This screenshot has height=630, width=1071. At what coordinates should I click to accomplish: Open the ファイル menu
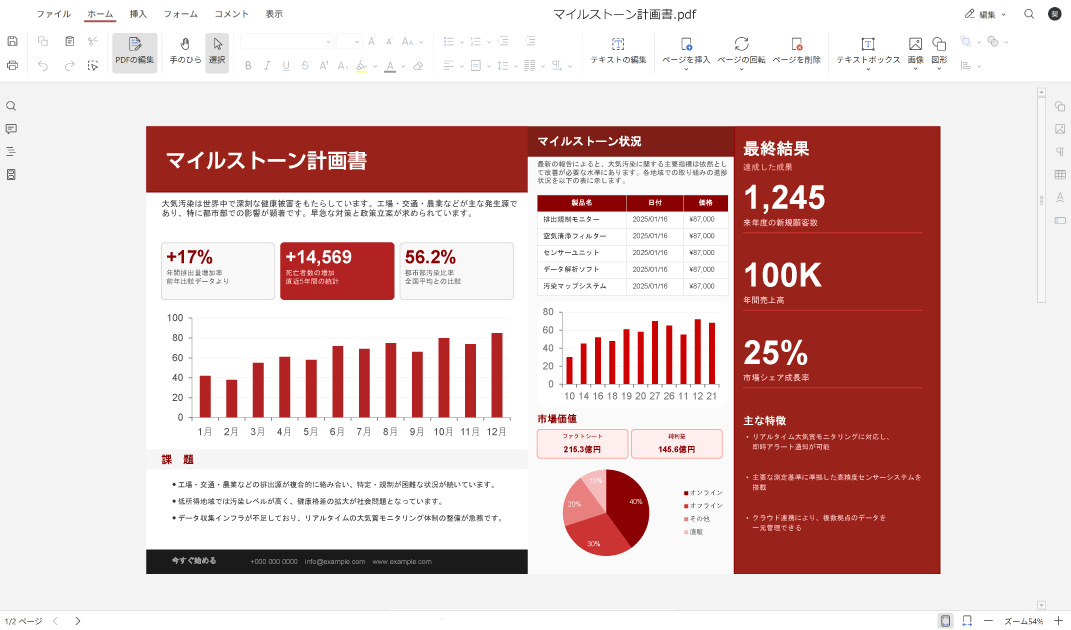pos(53,14)
